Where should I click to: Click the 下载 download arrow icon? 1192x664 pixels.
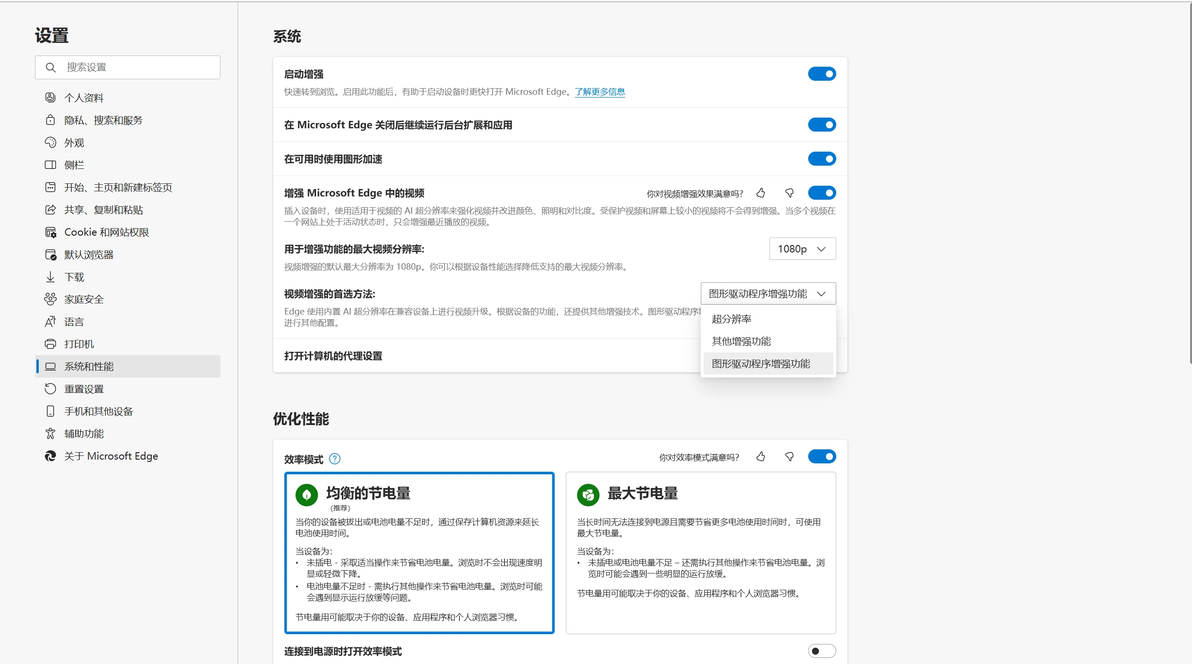(50, 277)
